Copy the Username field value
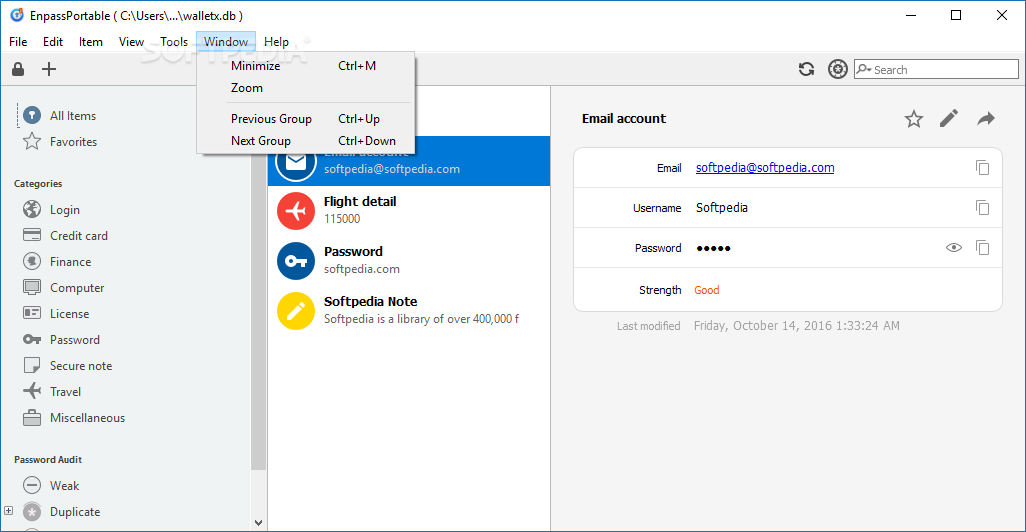 pyautogui.click(x=982, y=207)
